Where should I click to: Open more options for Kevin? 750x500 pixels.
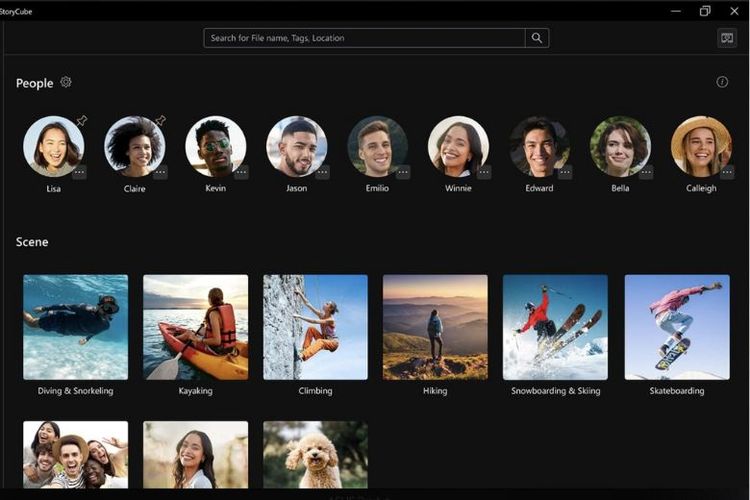point(241,172)
